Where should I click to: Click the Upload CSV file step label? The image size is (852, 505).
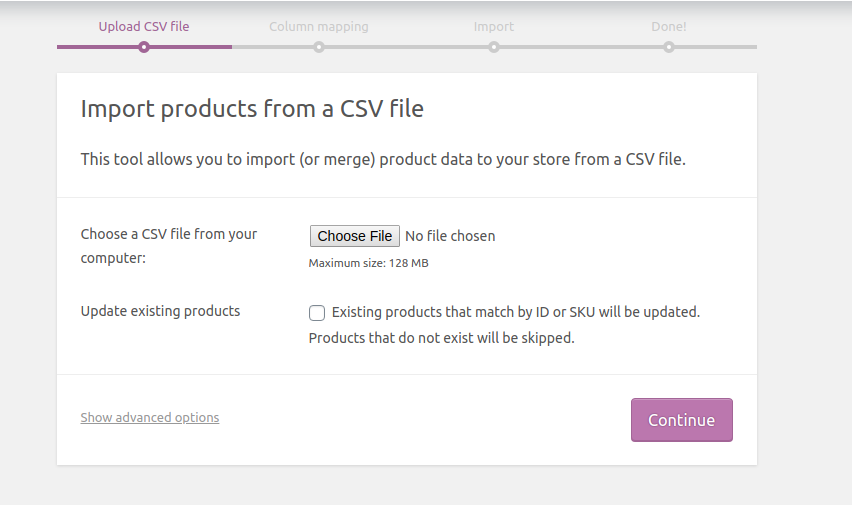coord(144,27)
